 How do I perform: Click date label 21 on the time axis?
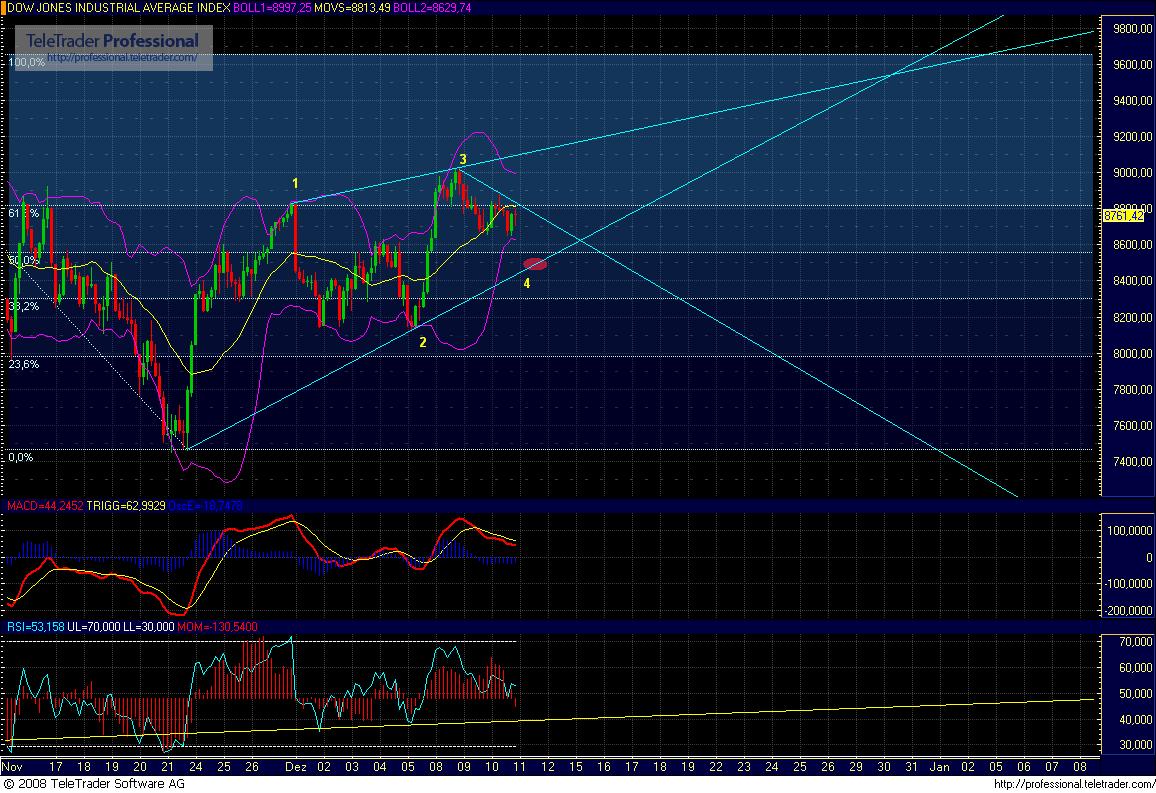click(x=167, y=767)
